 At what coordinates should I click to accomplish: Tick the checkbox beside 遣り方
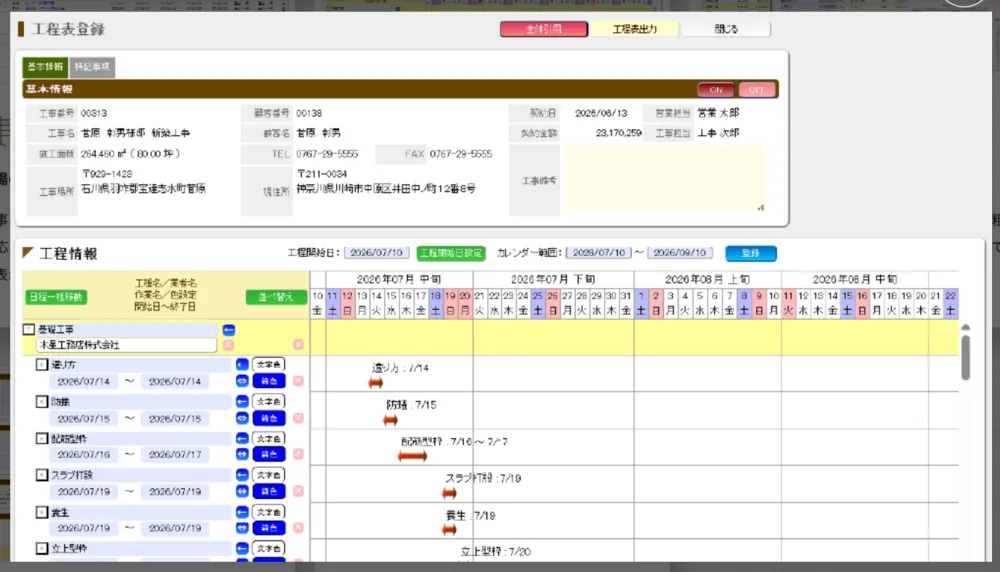41,365
